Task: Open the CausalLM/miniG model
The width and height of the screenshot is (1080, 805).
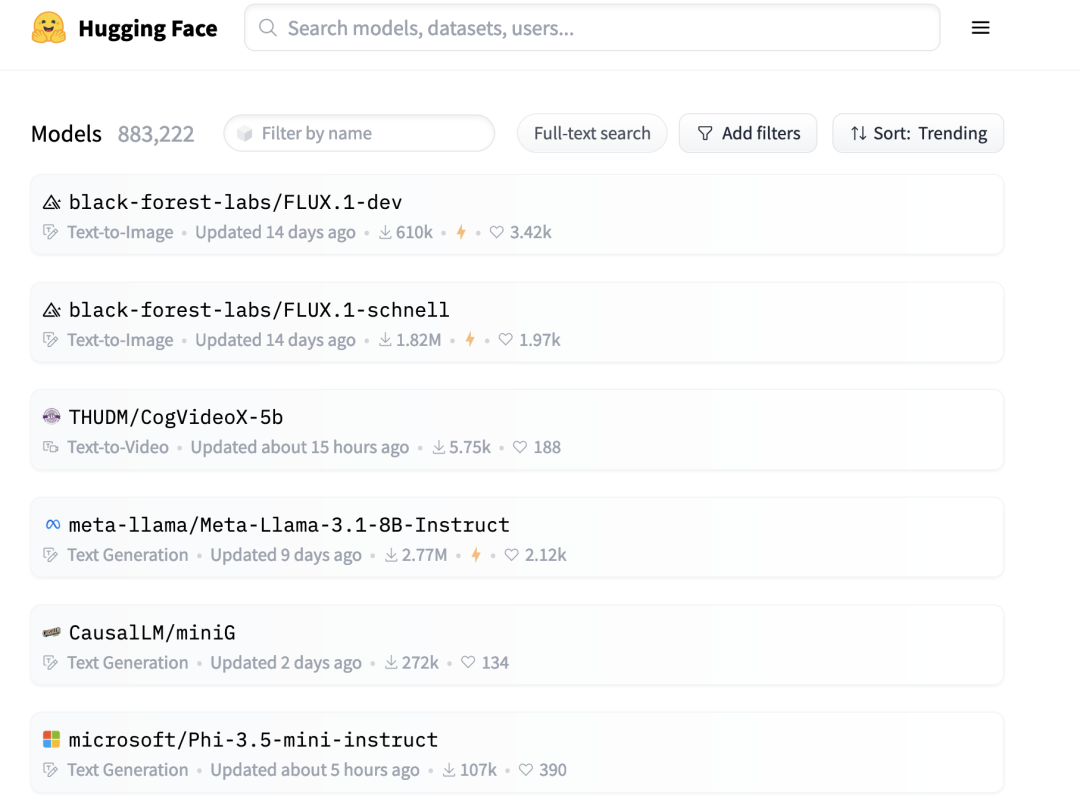Action: 152,632
